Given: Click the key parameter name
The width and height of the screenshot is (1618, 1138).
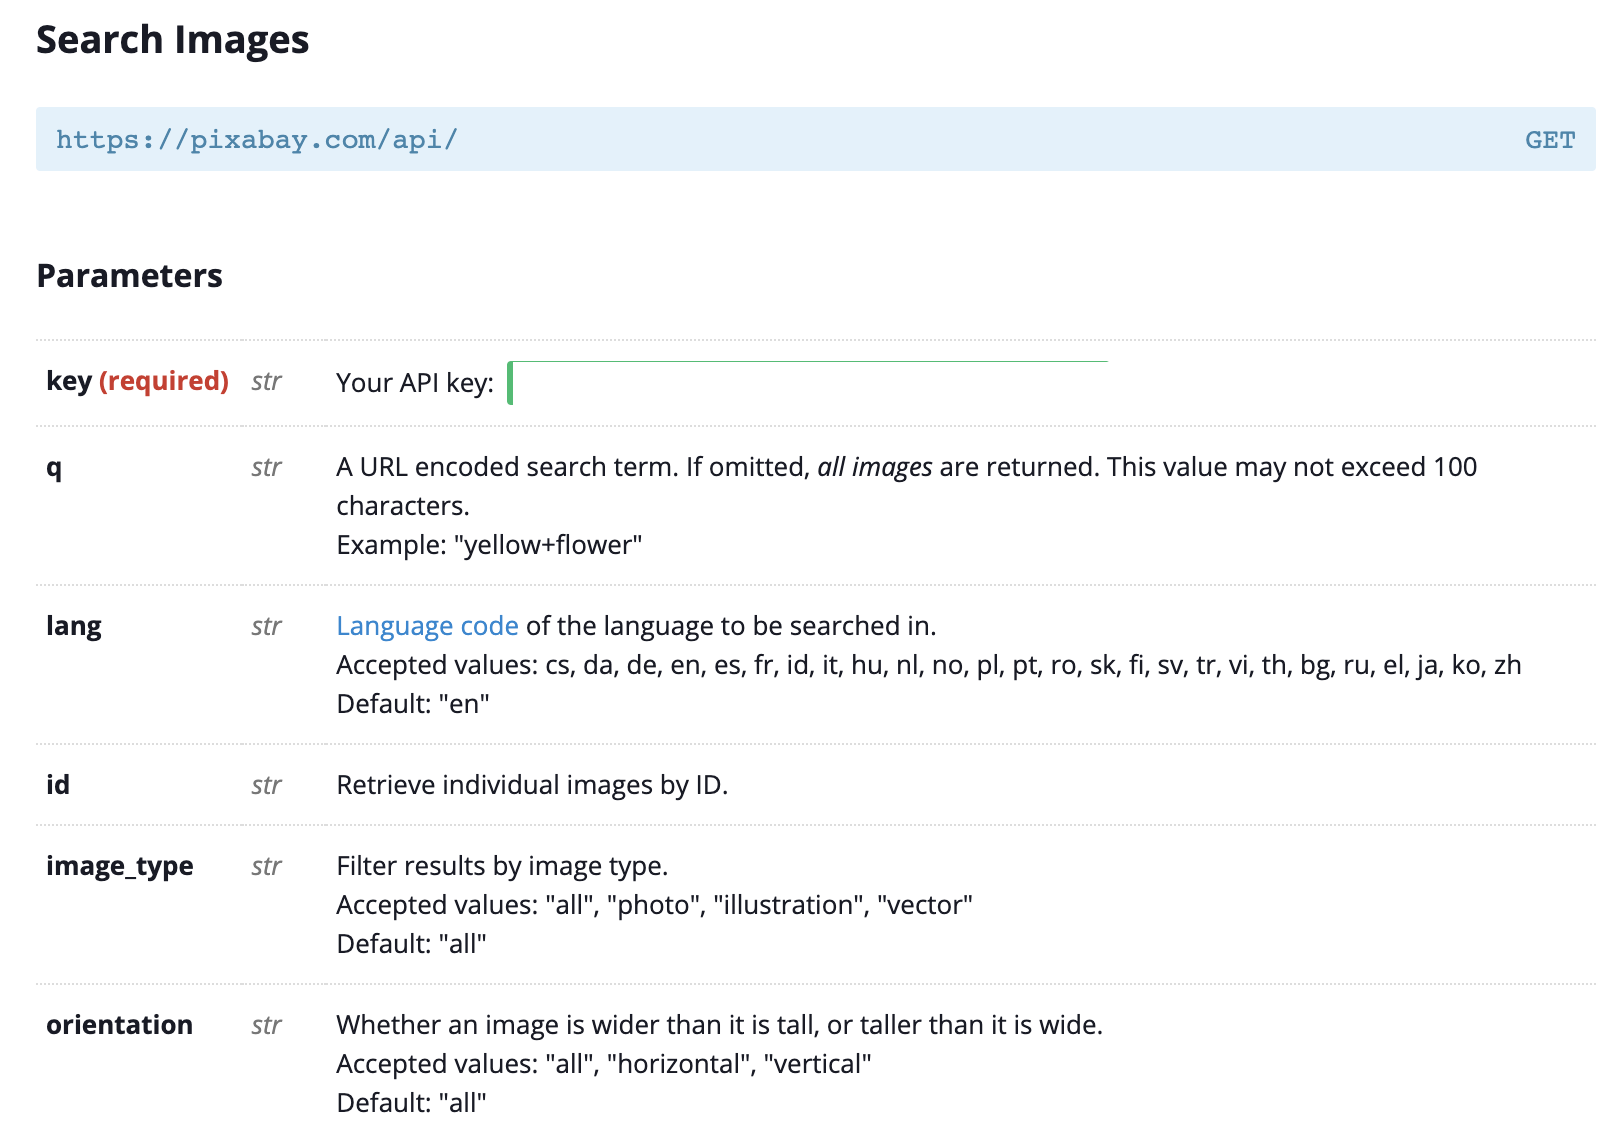Looking at the screenshot, I should (x=69, y=381).
